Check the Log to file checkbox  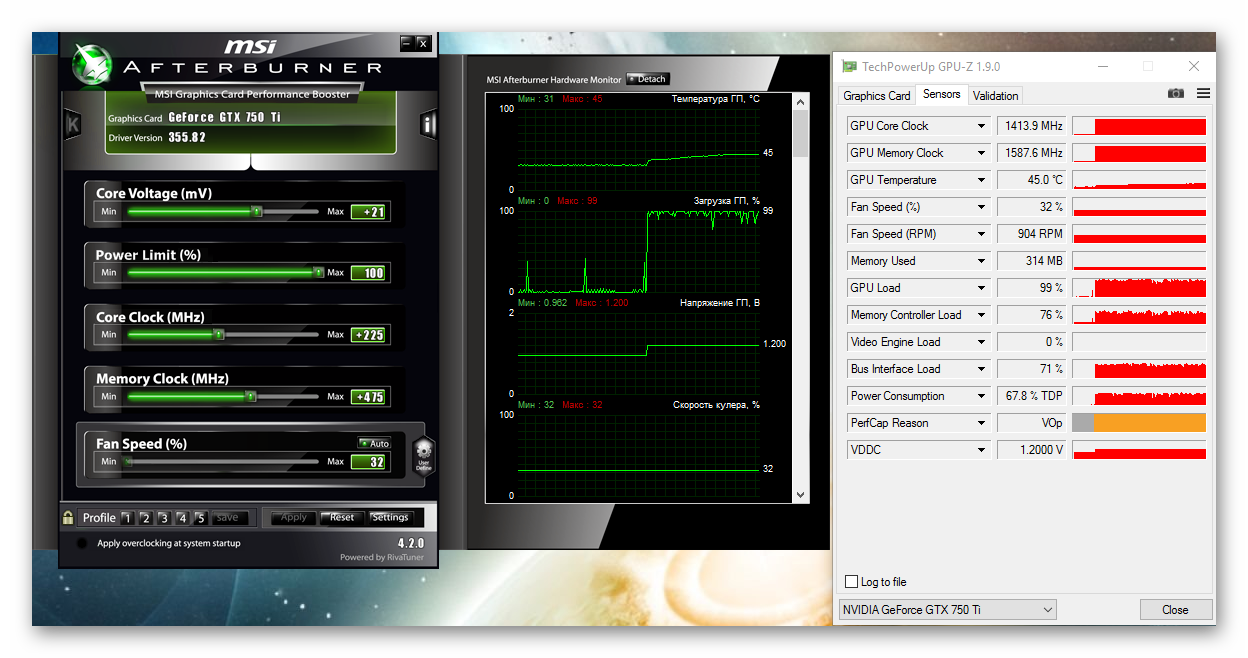(851, 581)
